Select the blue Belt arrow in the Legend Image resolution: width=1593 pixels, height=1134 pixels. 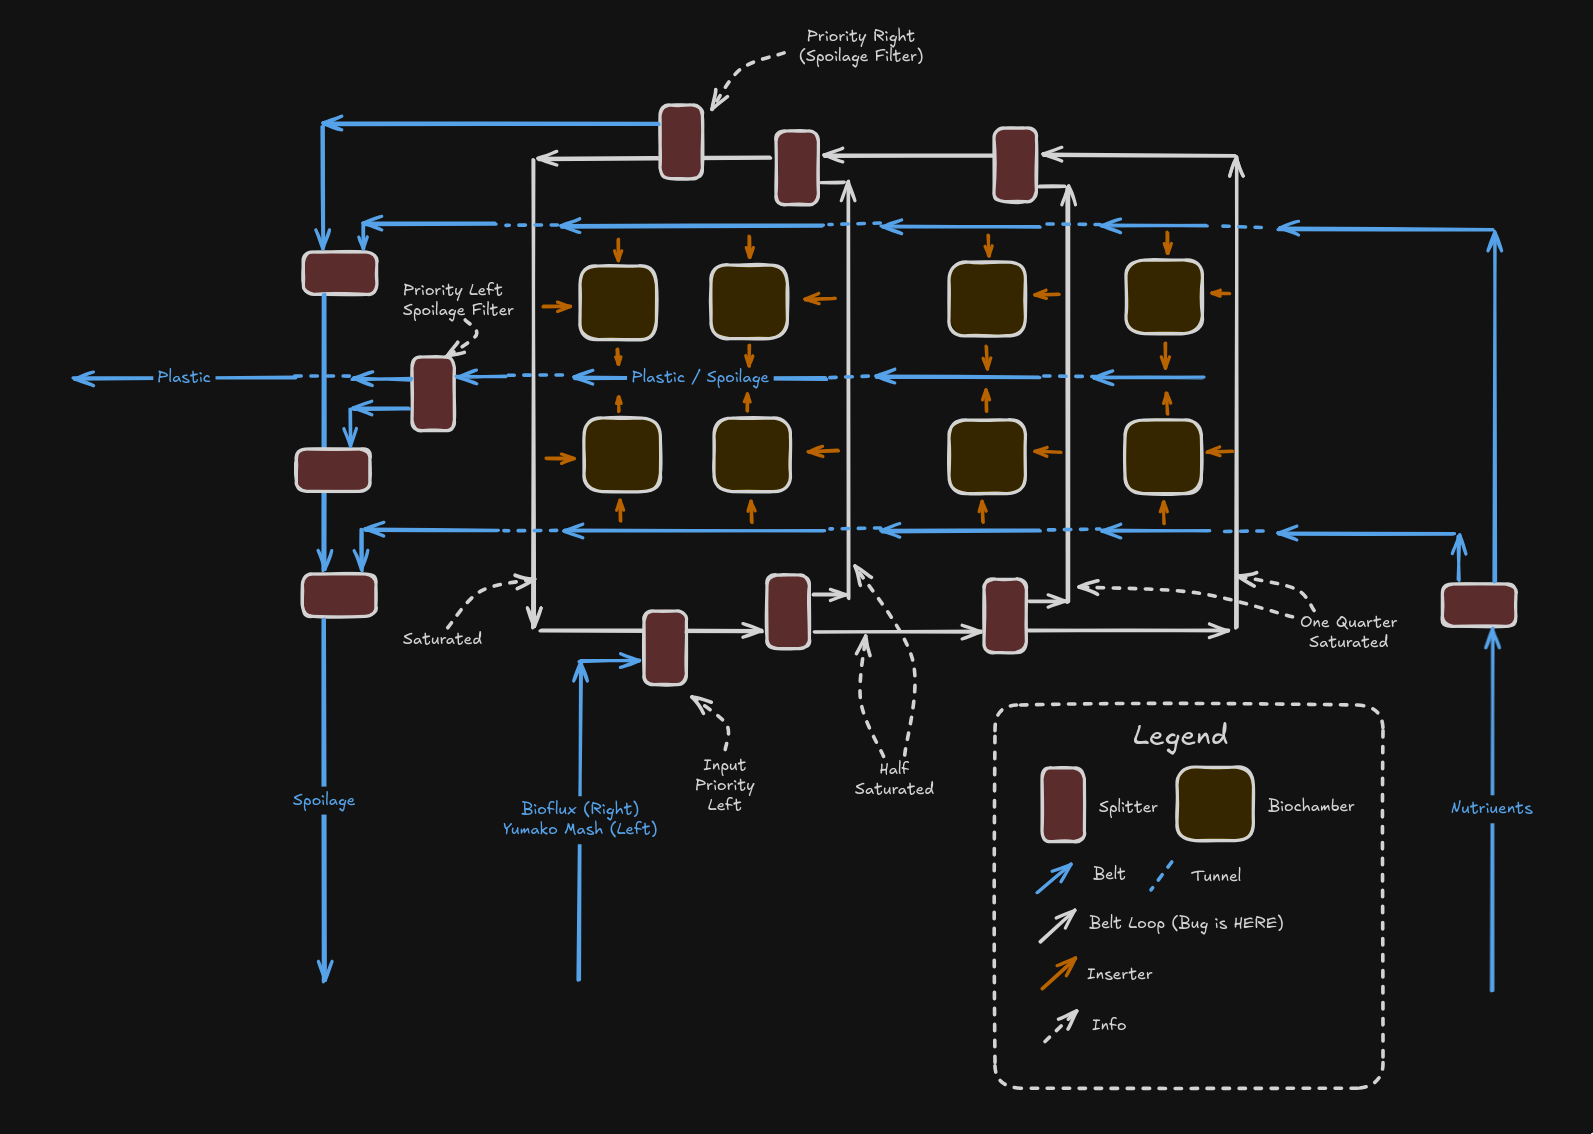[1054, 877]
